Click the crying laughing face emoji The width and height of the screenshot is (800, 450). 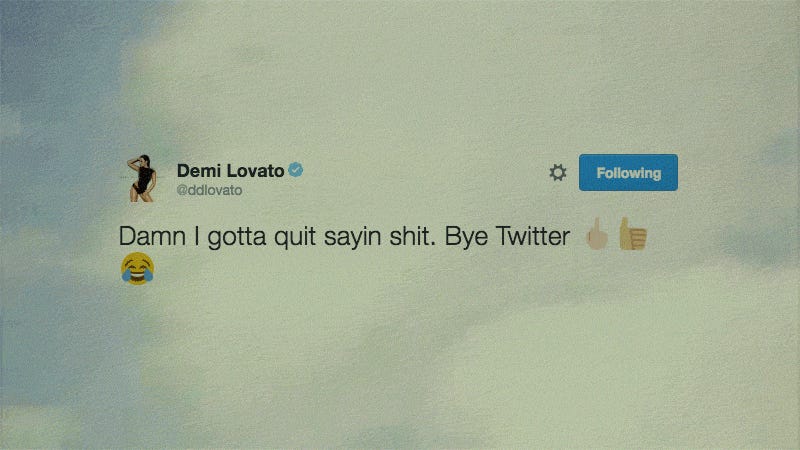click(138, 268)
